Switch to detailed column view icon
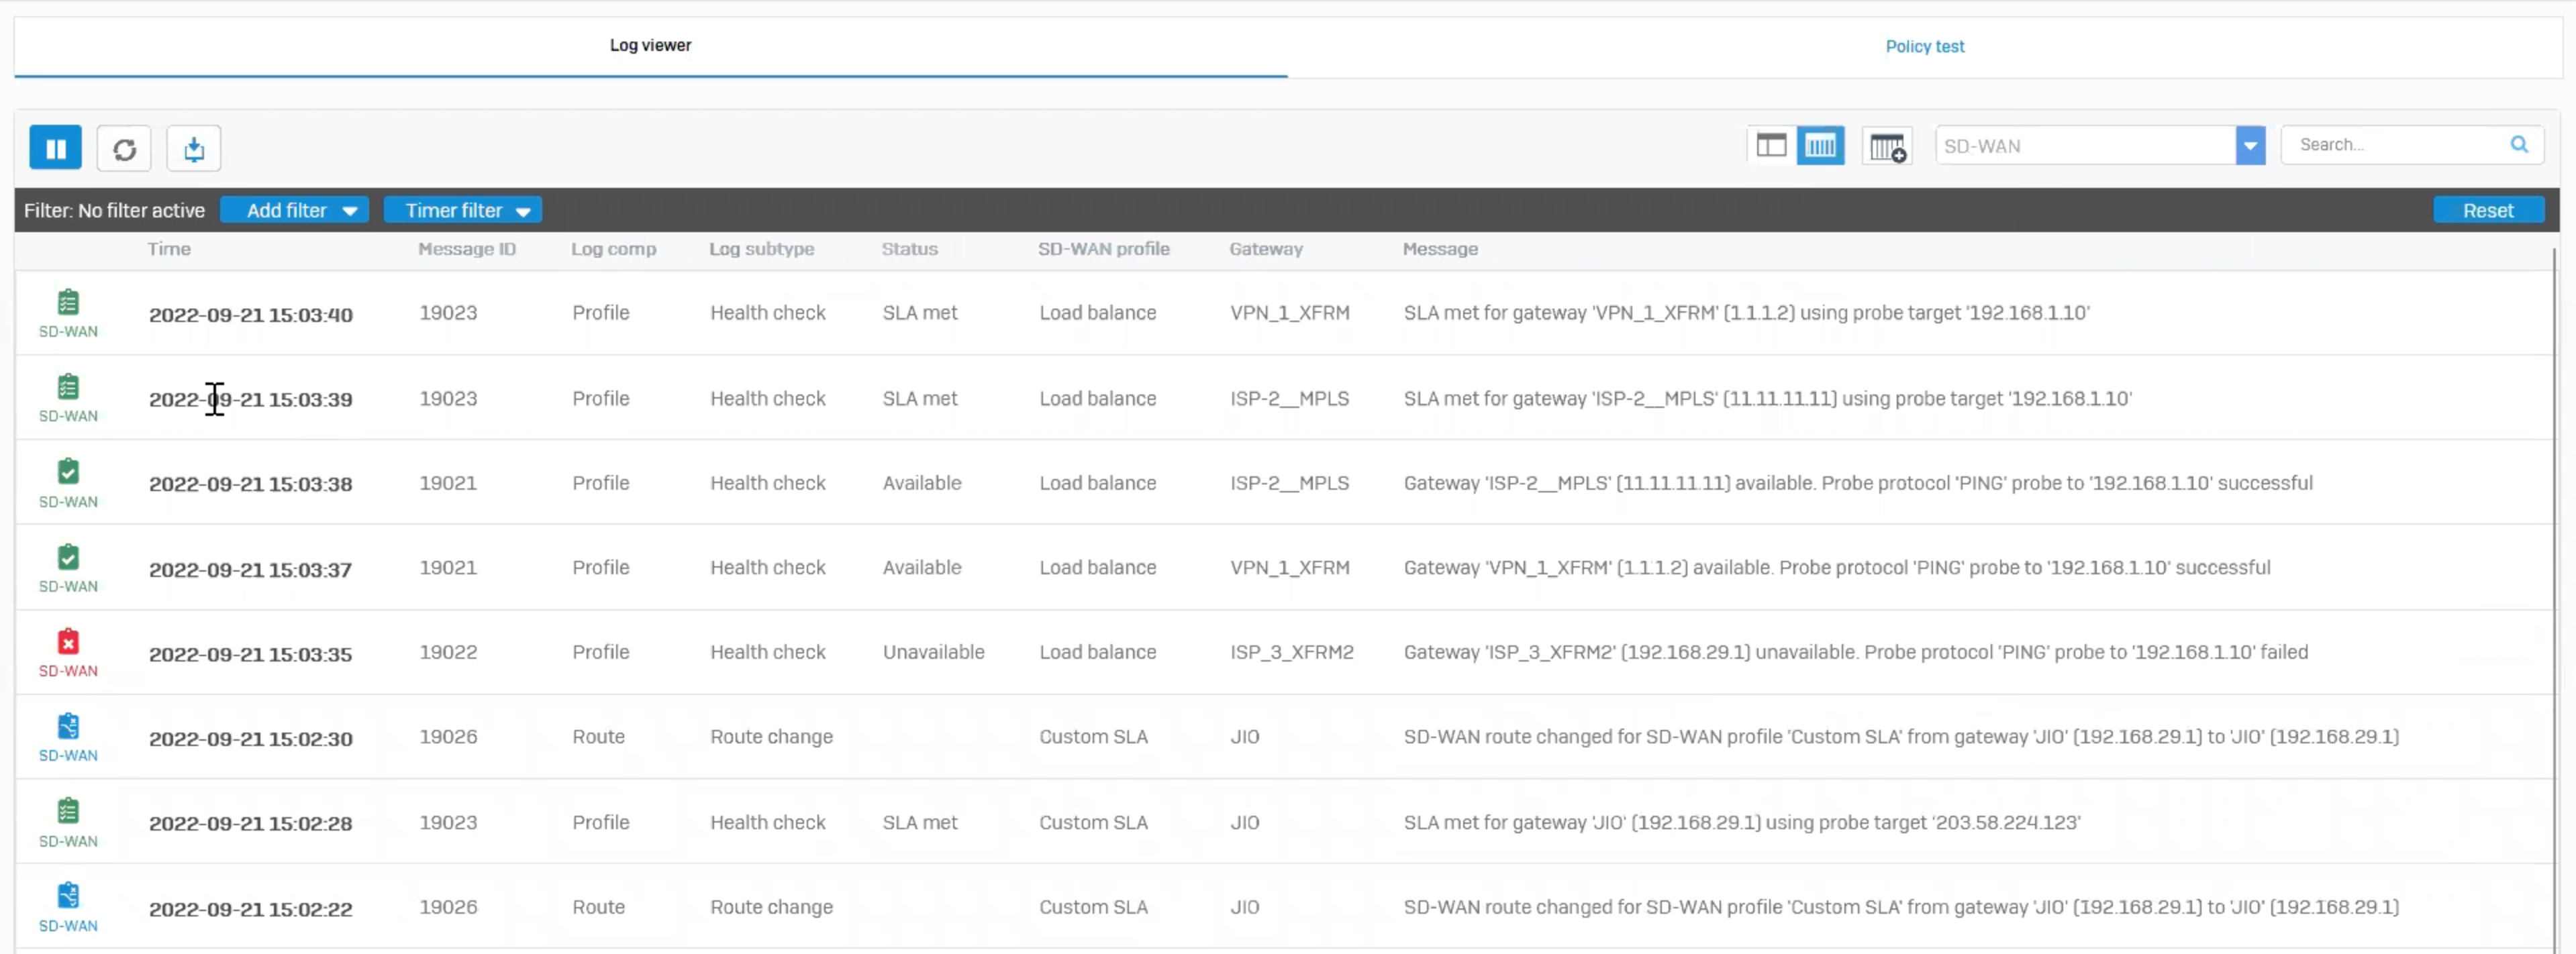Screen dimensions: 2576x954 click(1820, 146)
